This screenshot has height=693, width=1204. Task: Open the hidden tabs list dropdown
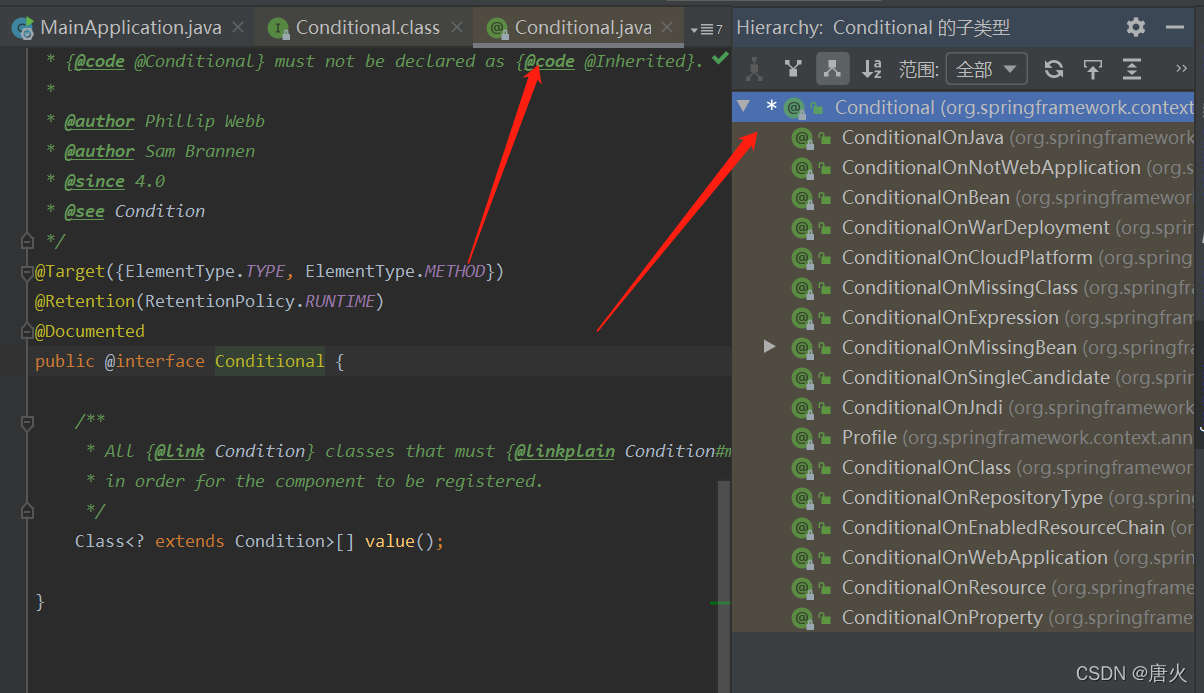(x=706, y=29)
